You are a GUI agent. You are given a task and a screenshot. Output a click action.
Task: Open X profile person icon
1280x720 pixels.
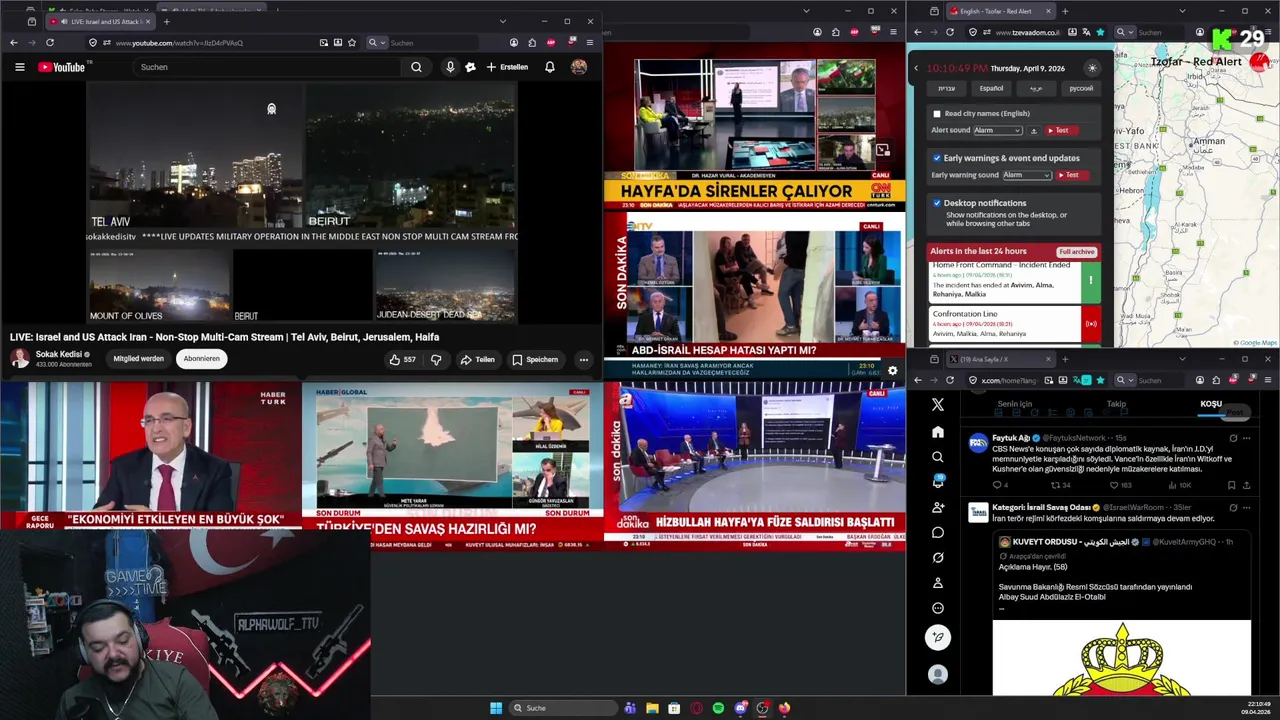(937, 582)
